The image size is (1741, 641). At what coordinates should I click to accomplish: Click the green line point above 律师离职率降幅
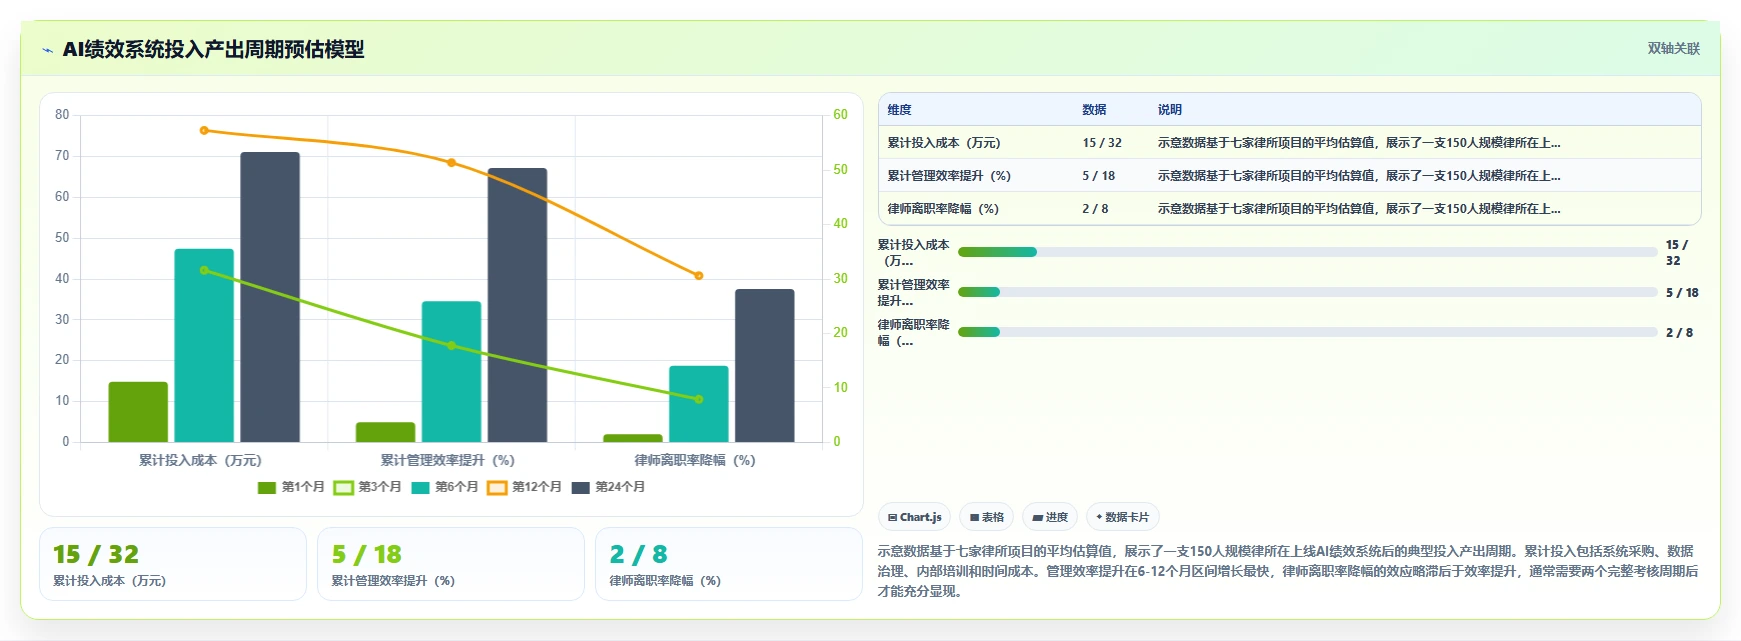point(699,399)
